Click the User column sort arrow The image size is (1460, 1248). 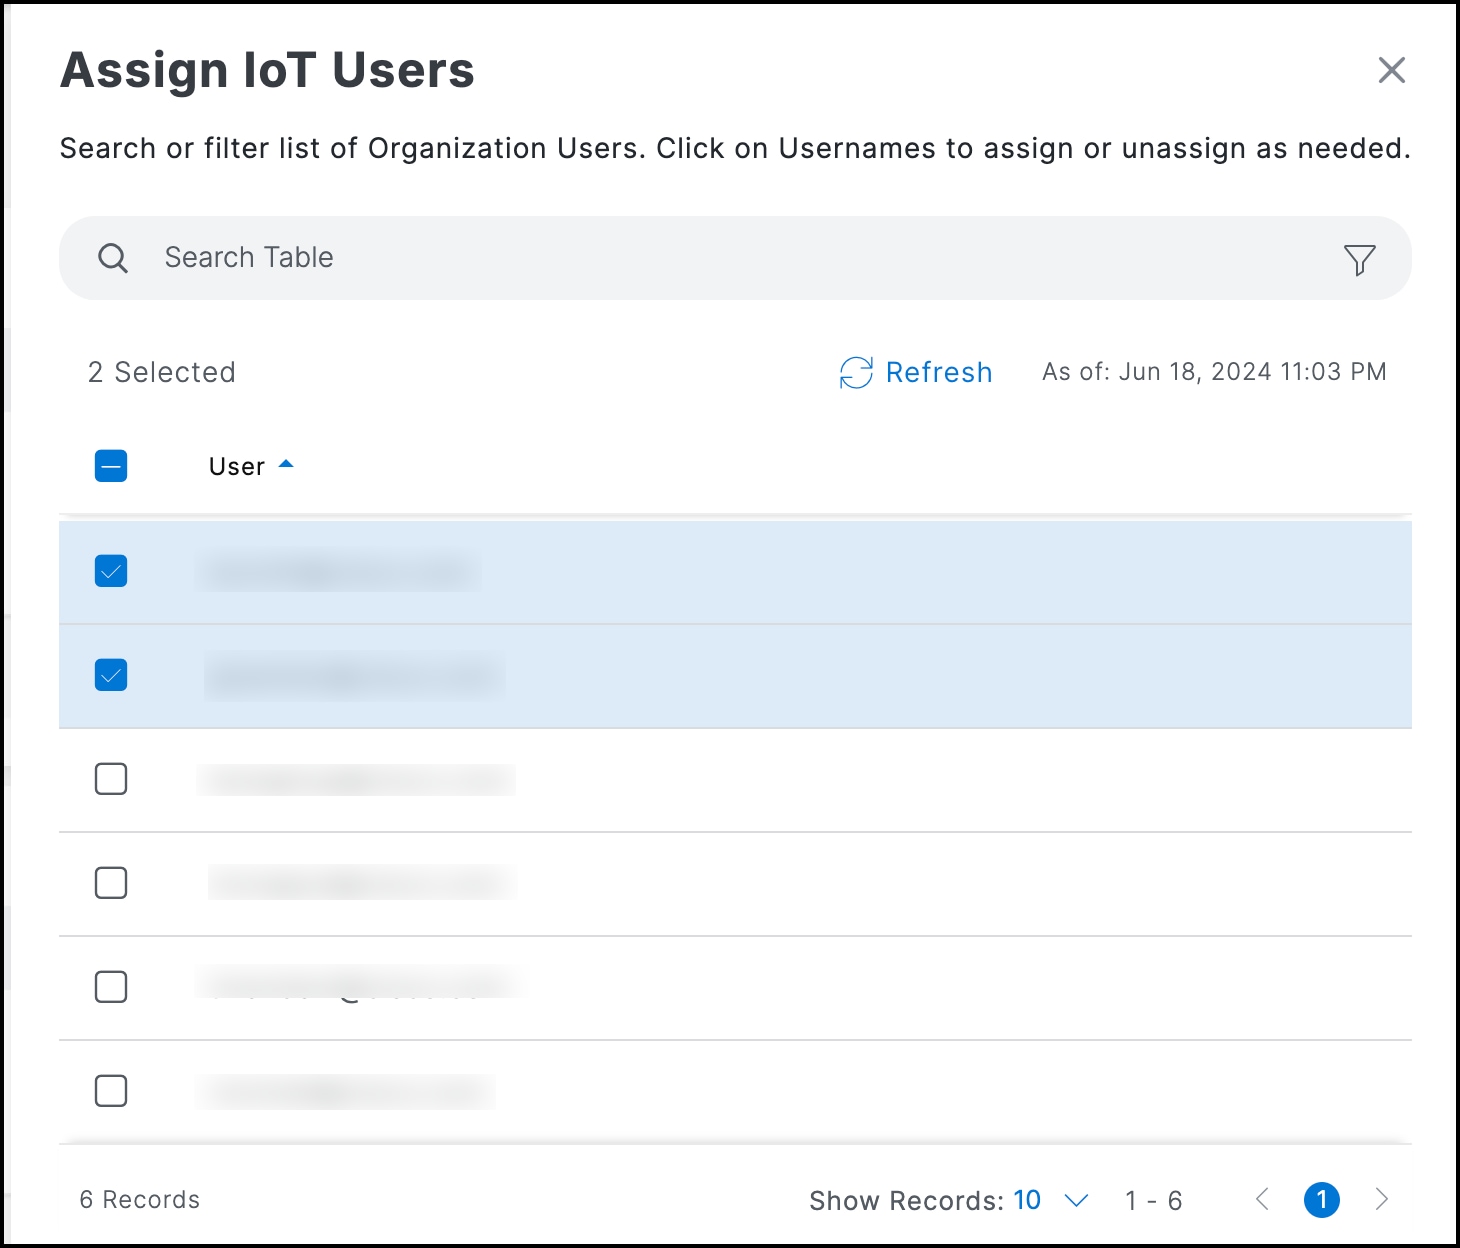click(286, 464)
